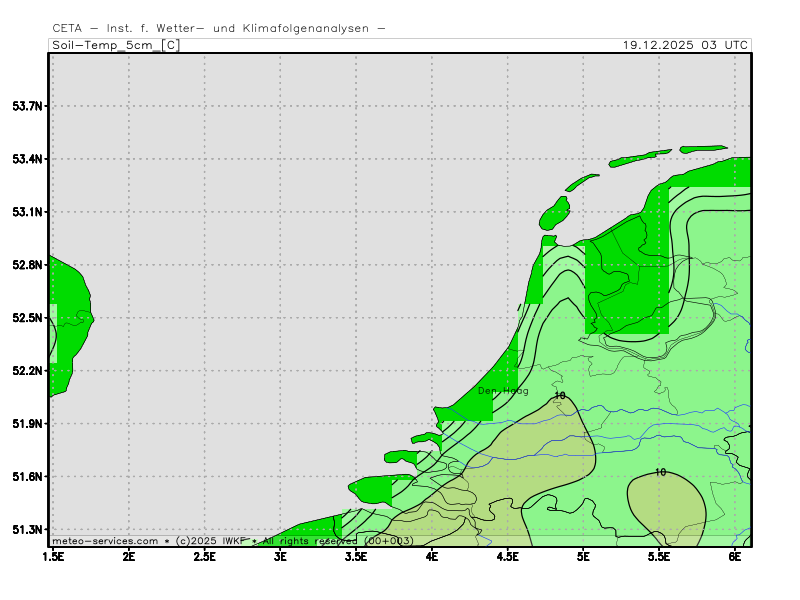This screenshot has width=800, height=600.
Task: Click the 52.5N latitude axis label
Action: tap(27, 318)
